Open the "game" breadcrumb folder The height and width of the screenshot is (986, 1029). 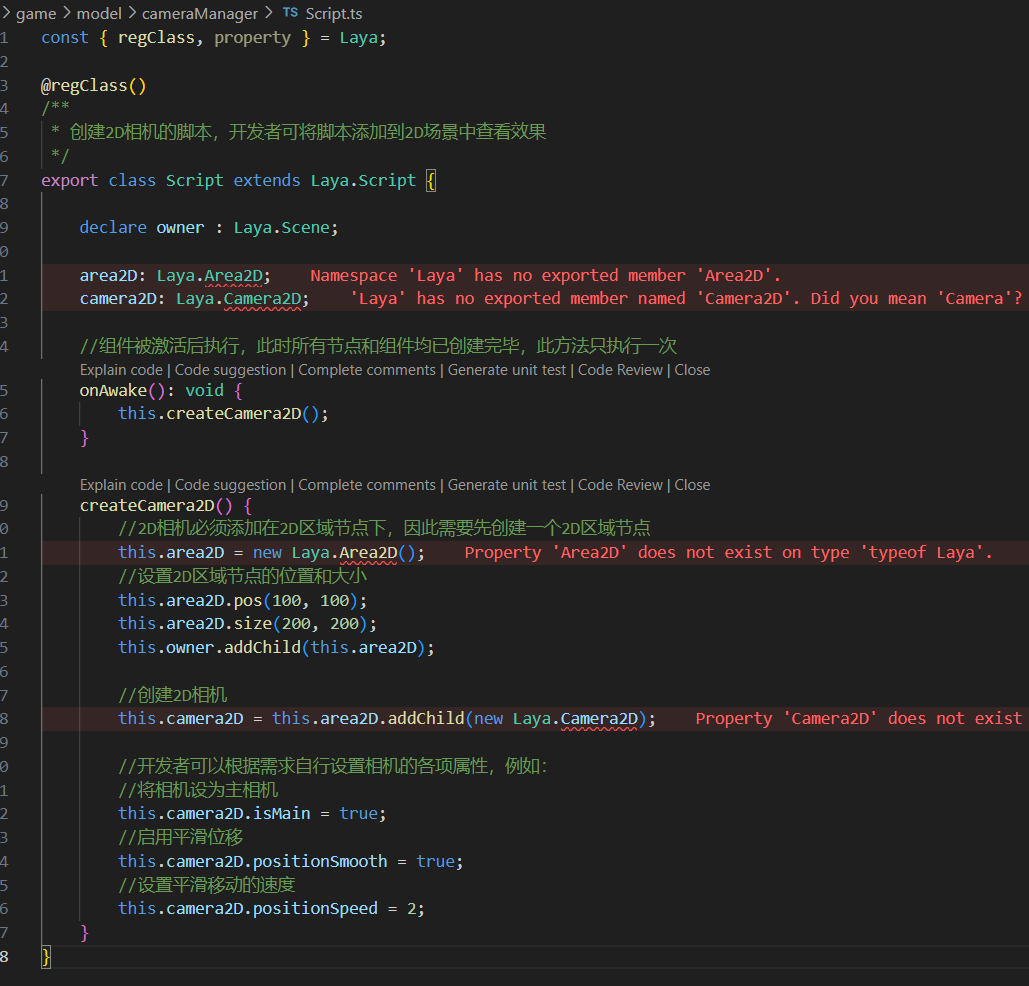(x=36, y=13)
